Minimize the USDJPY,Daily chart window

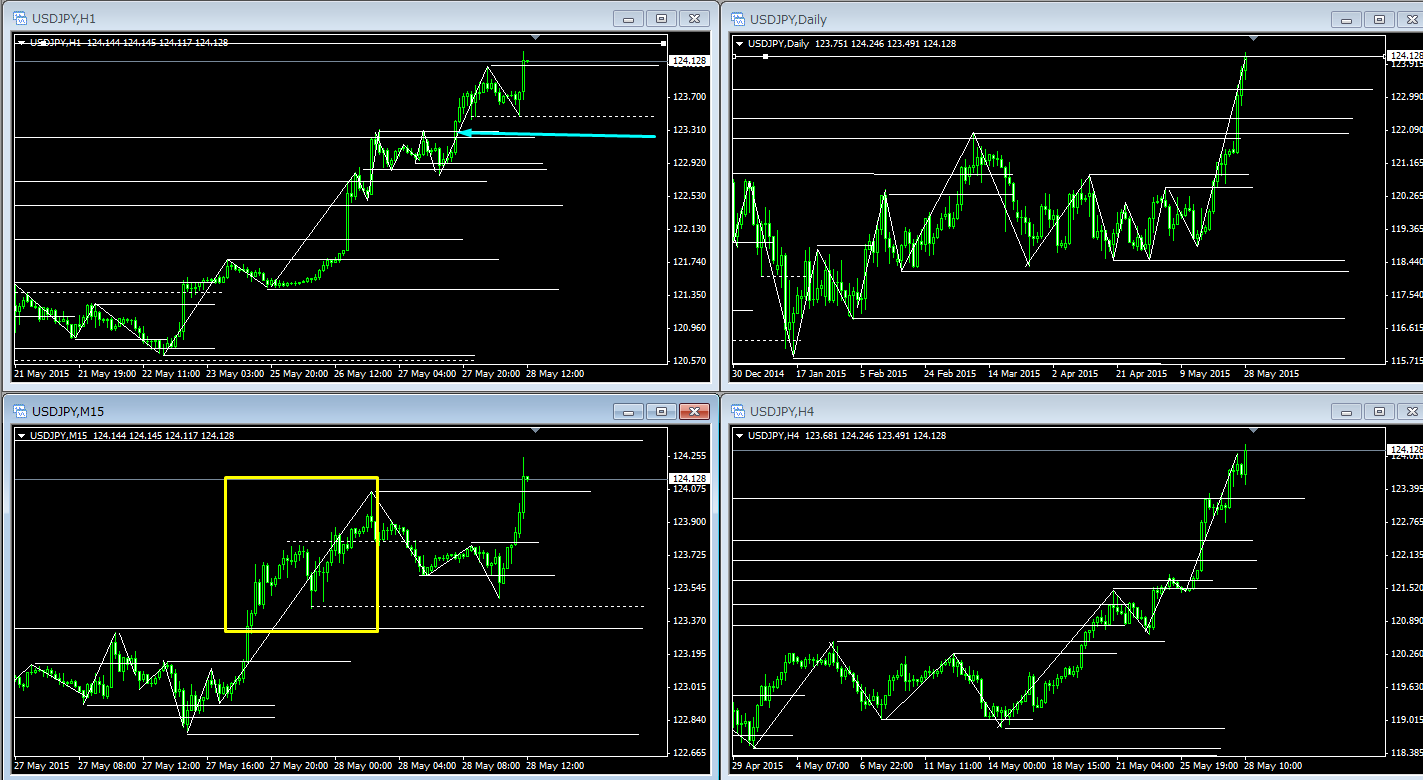click(1345, 19)
